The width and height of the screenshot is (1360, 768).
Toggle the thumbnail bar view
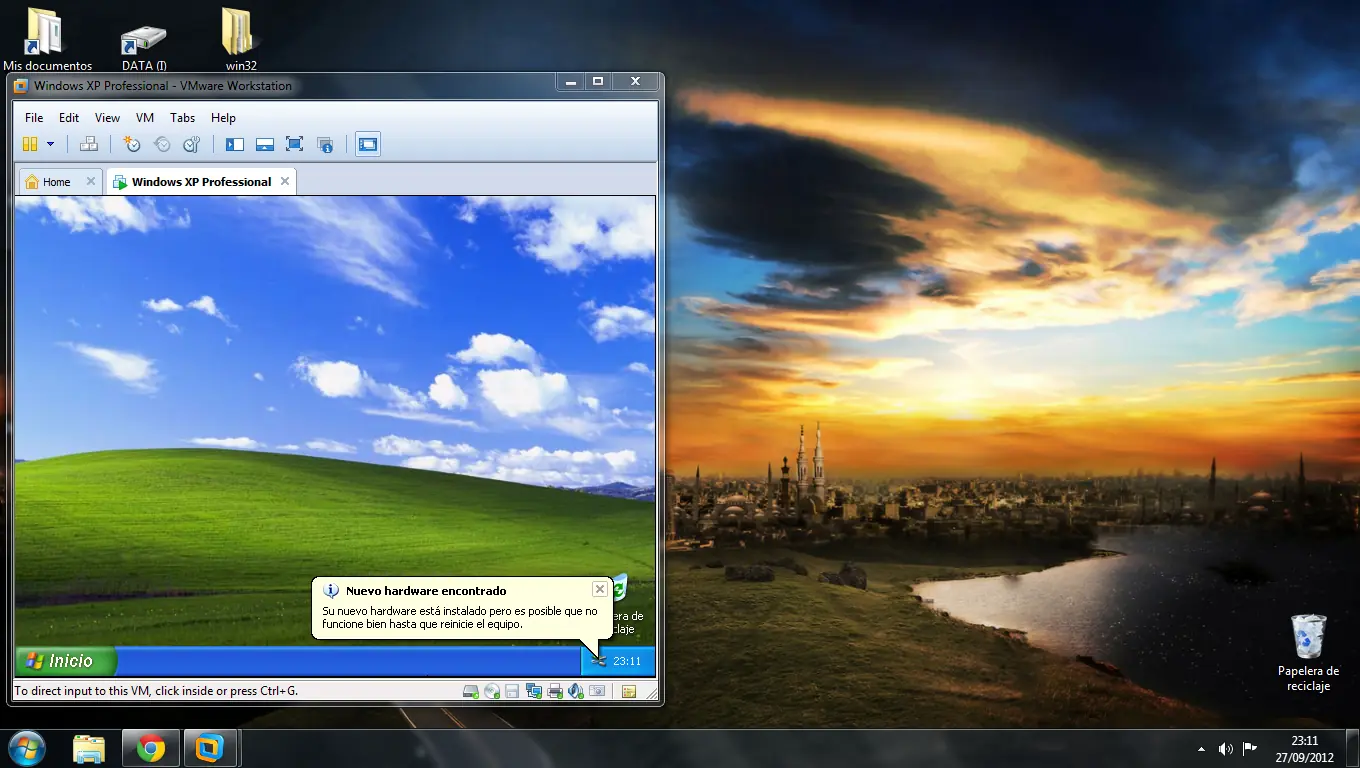coord(265,144)
